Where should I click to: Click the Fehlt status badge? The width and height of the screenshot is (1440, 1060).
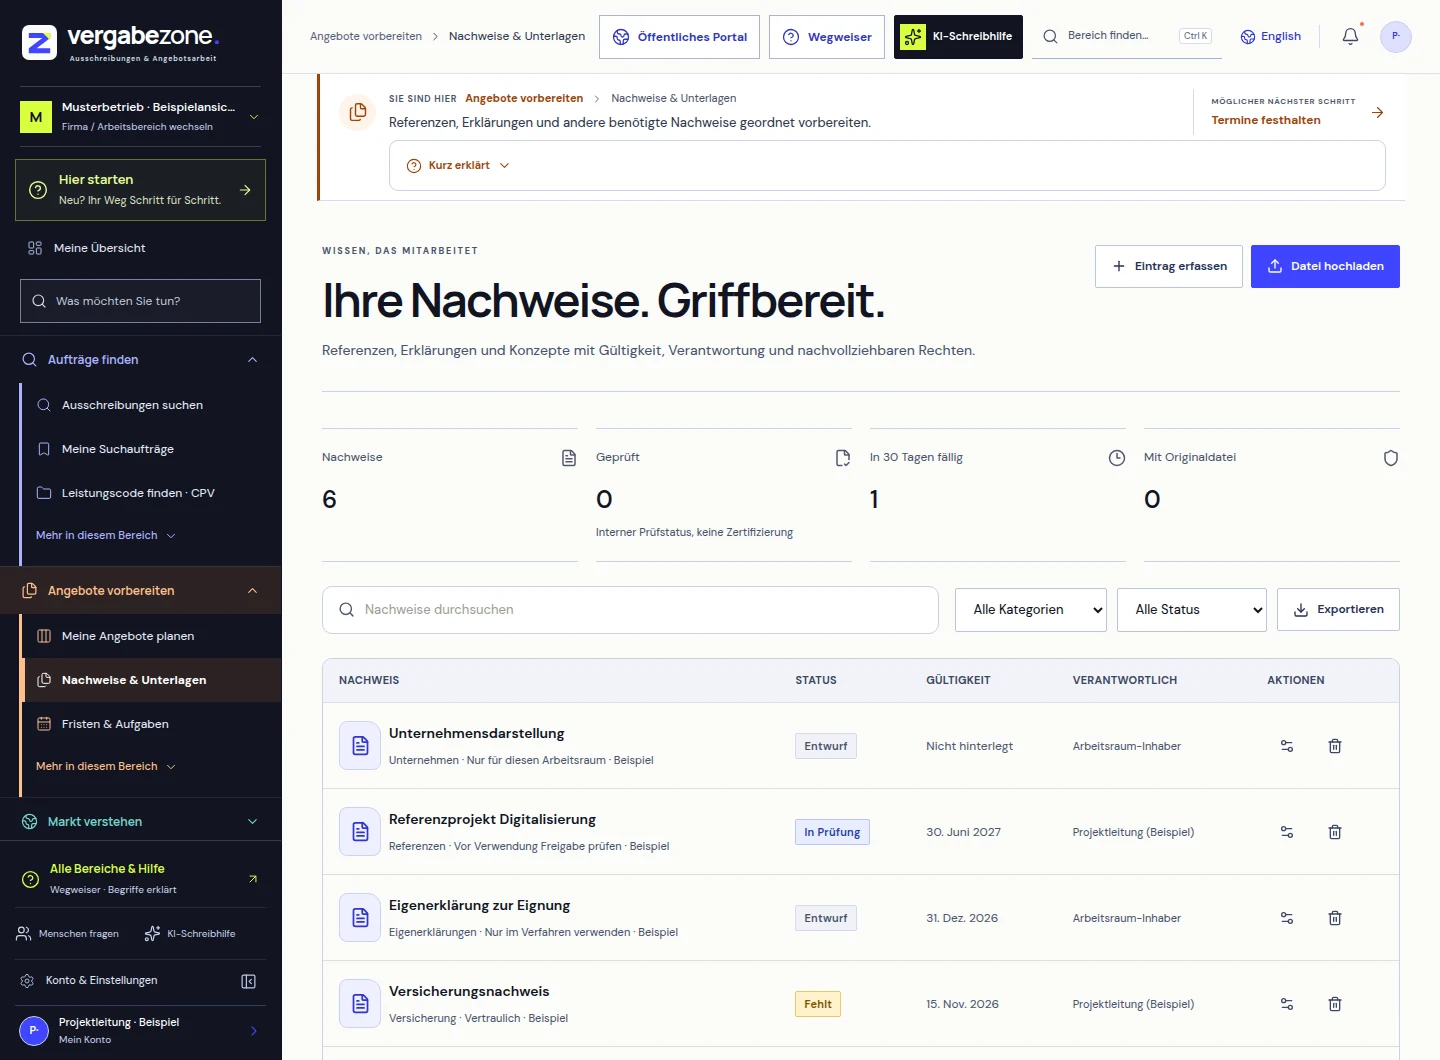click(818, 1004)
